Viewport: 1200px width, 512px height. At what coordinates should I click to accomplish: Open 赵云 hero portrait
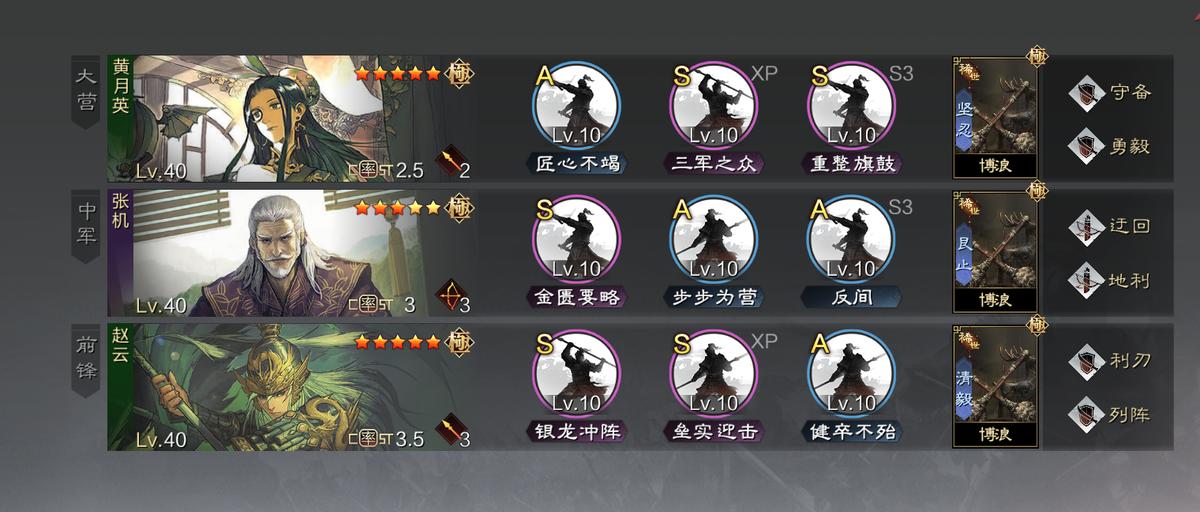click(291, 387)
